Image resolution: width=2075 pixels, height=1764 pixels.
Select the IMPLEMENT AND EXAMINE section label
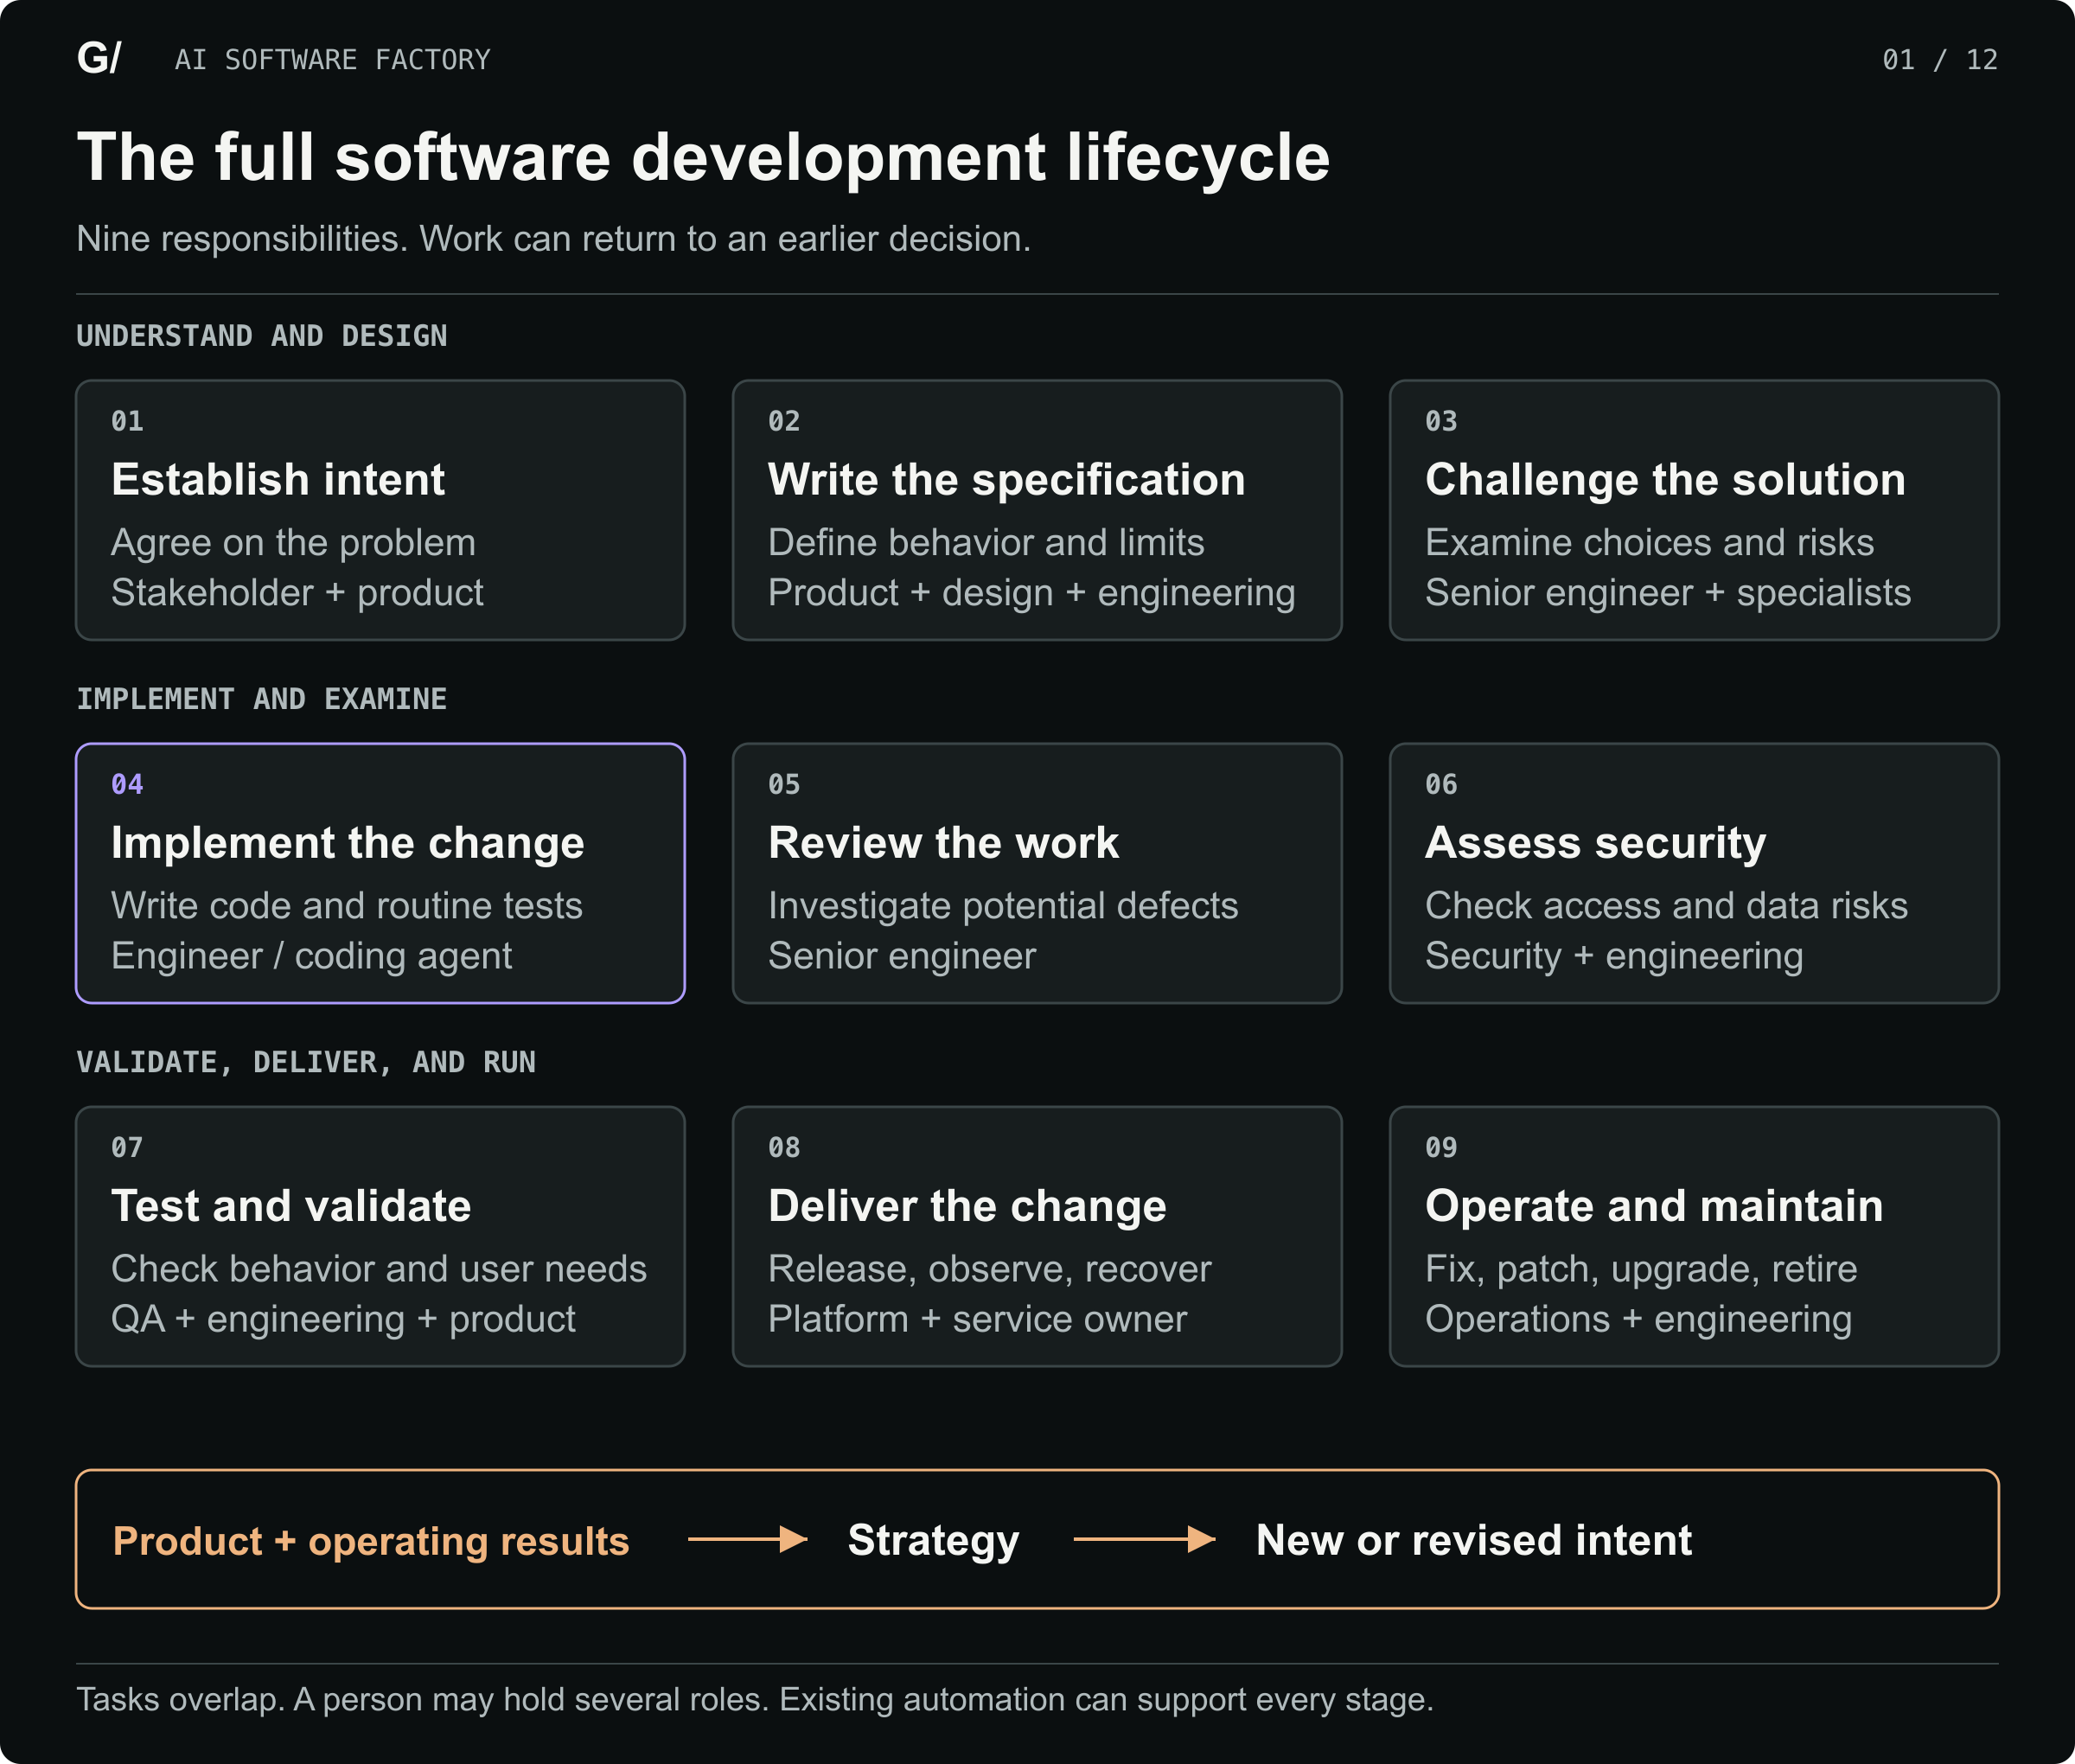pos(262,699)
